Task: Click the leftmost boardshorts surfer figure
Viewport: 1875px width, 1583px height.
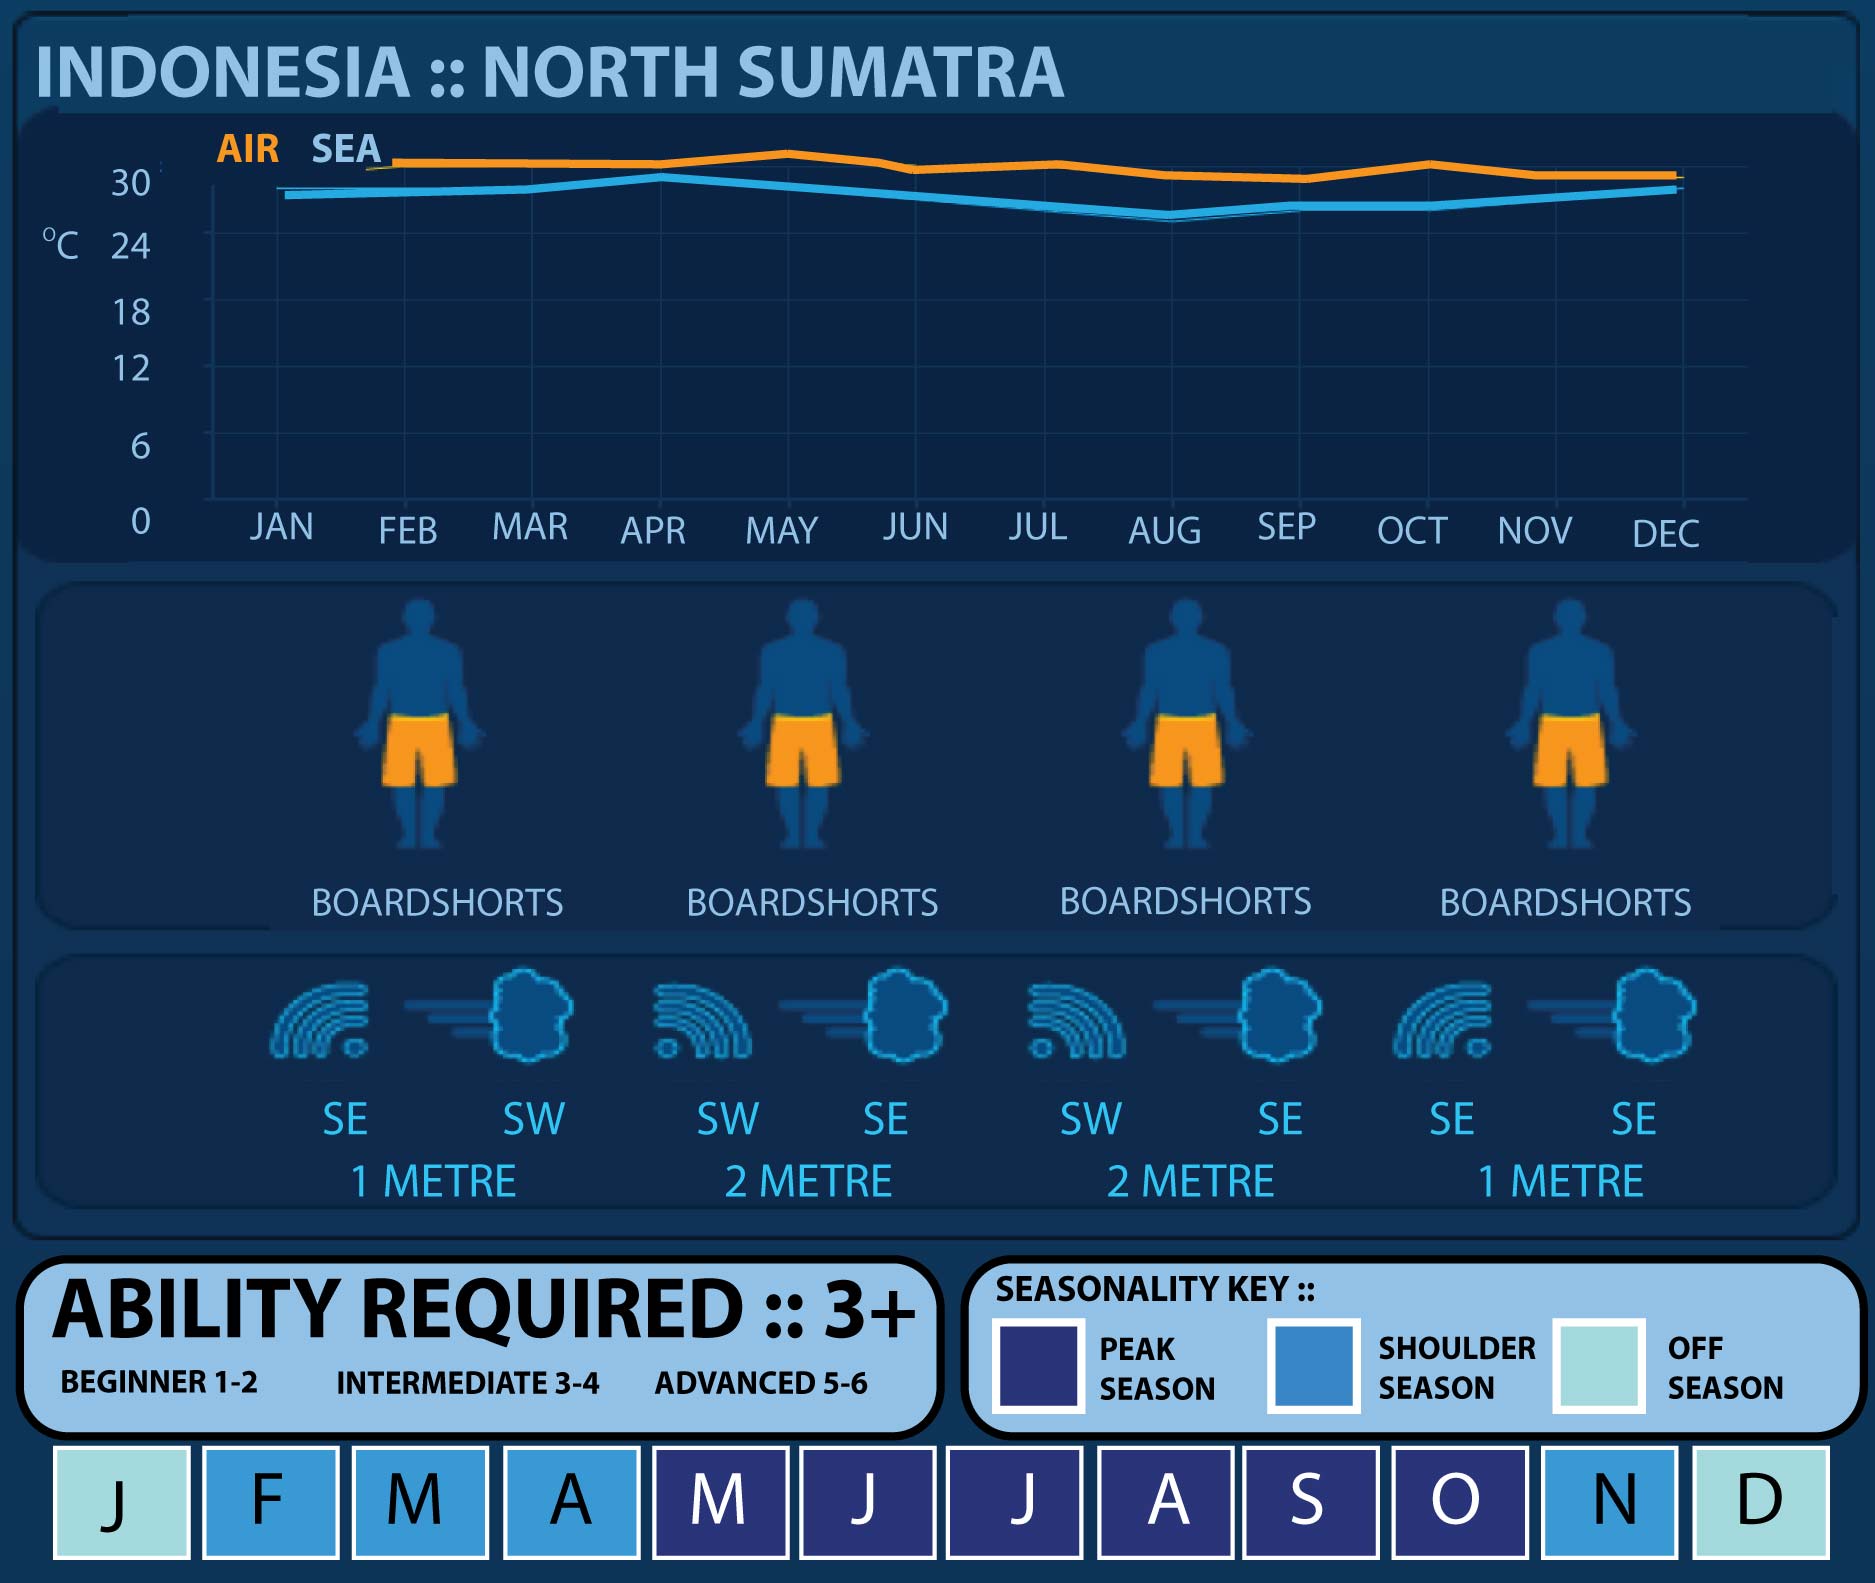Action: [419, 725]
